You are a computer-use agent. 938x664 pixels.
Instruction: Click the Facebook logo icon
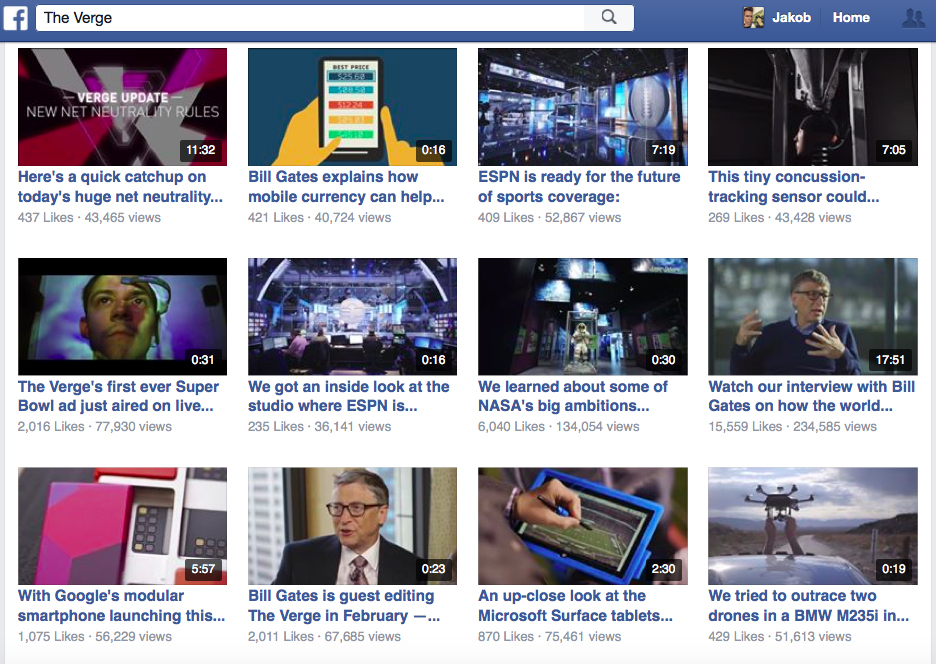tap(16, 18)
